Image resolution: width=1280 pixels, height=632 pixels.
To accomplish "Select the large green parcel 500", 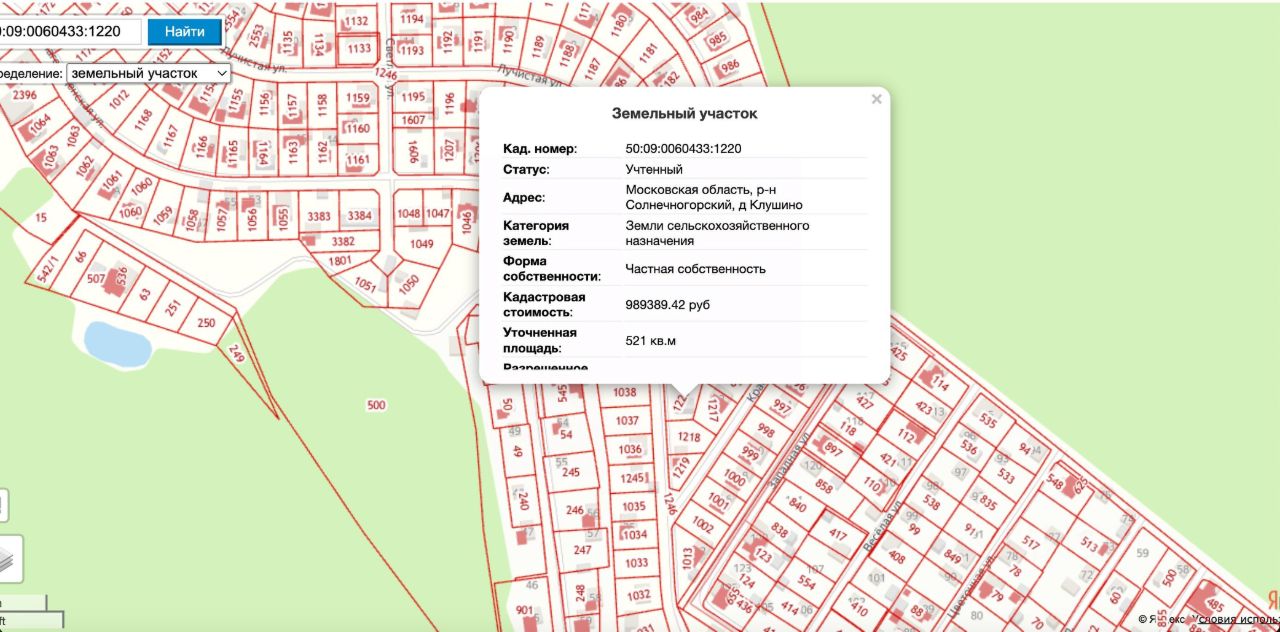I will 376,405.
